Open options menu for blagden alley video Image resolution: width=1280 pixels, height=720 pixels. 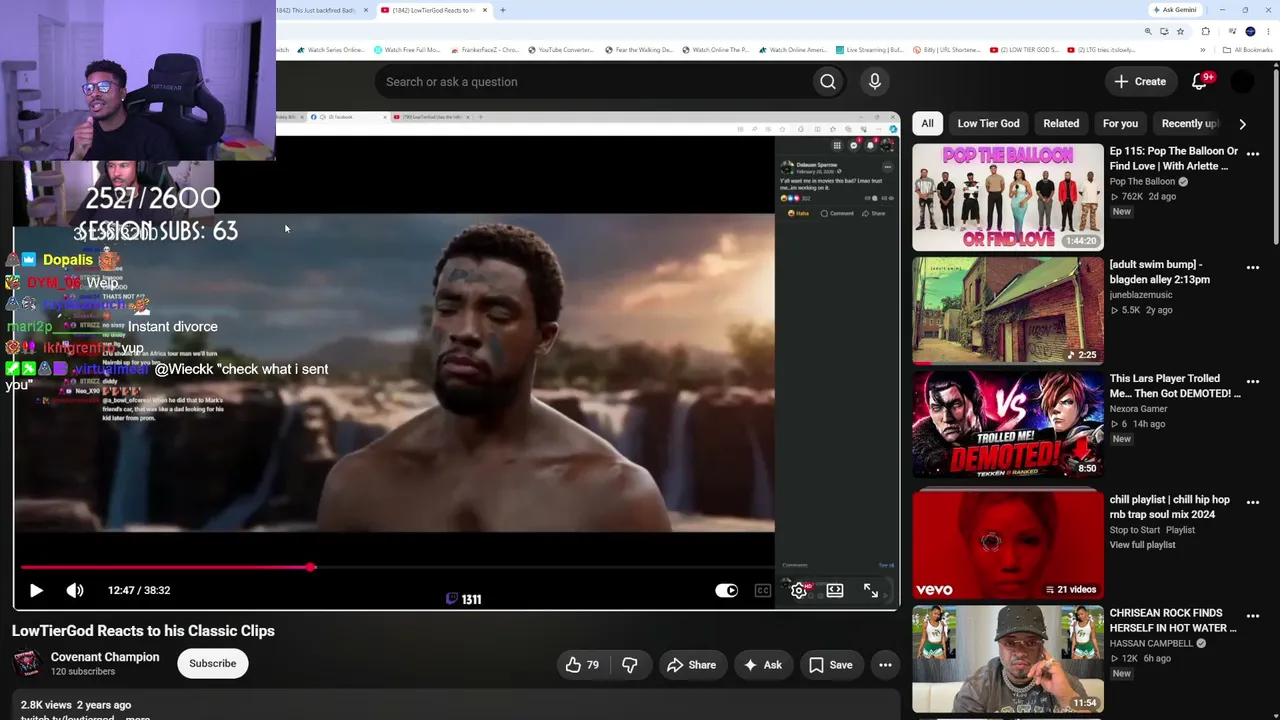tap(1253, 268)
